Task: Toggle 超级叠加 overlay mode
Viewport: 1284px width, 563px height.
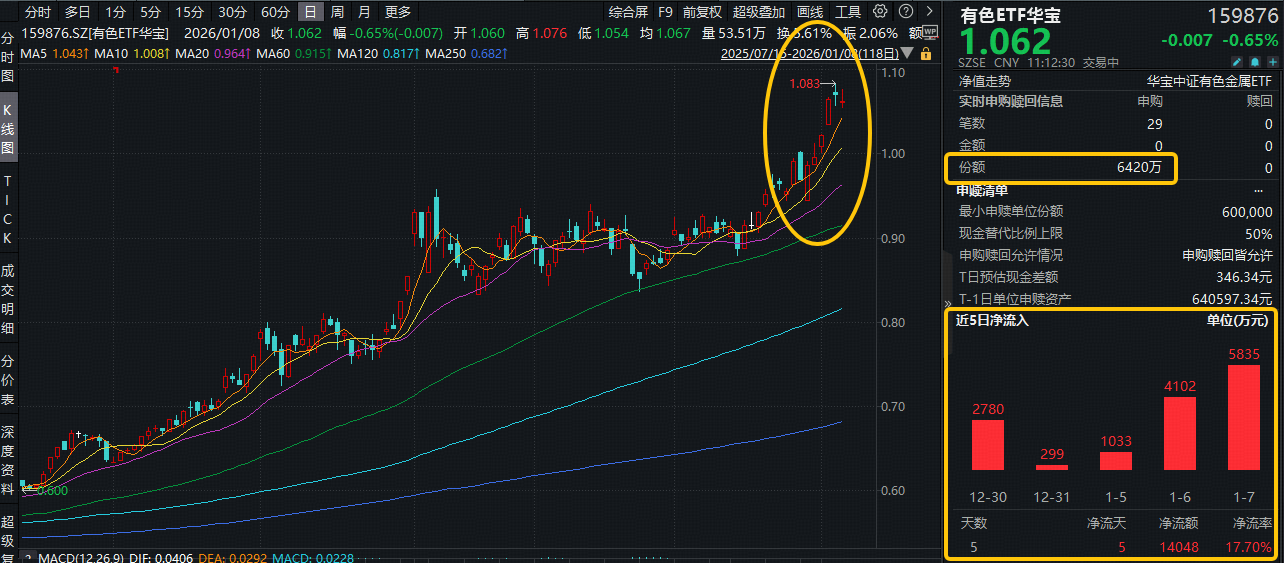Action: [x=759, y=12]
